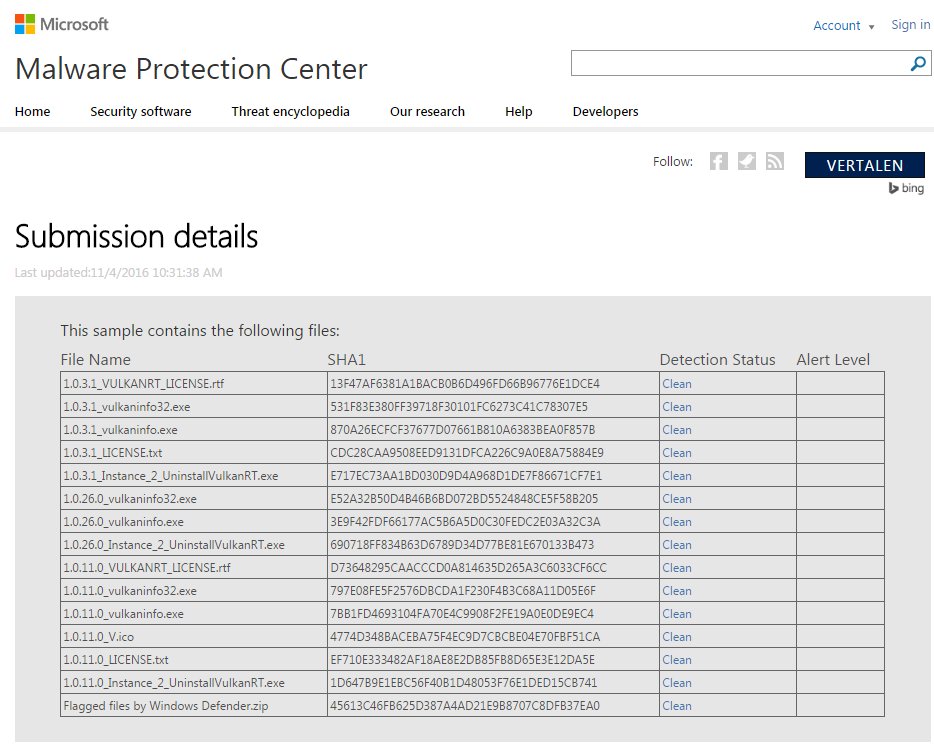Click Clean for 1.0.3.1_VULKANRT_LICENSE.rtf
Viewport: 934px width, 753px height.
[677, 384]
